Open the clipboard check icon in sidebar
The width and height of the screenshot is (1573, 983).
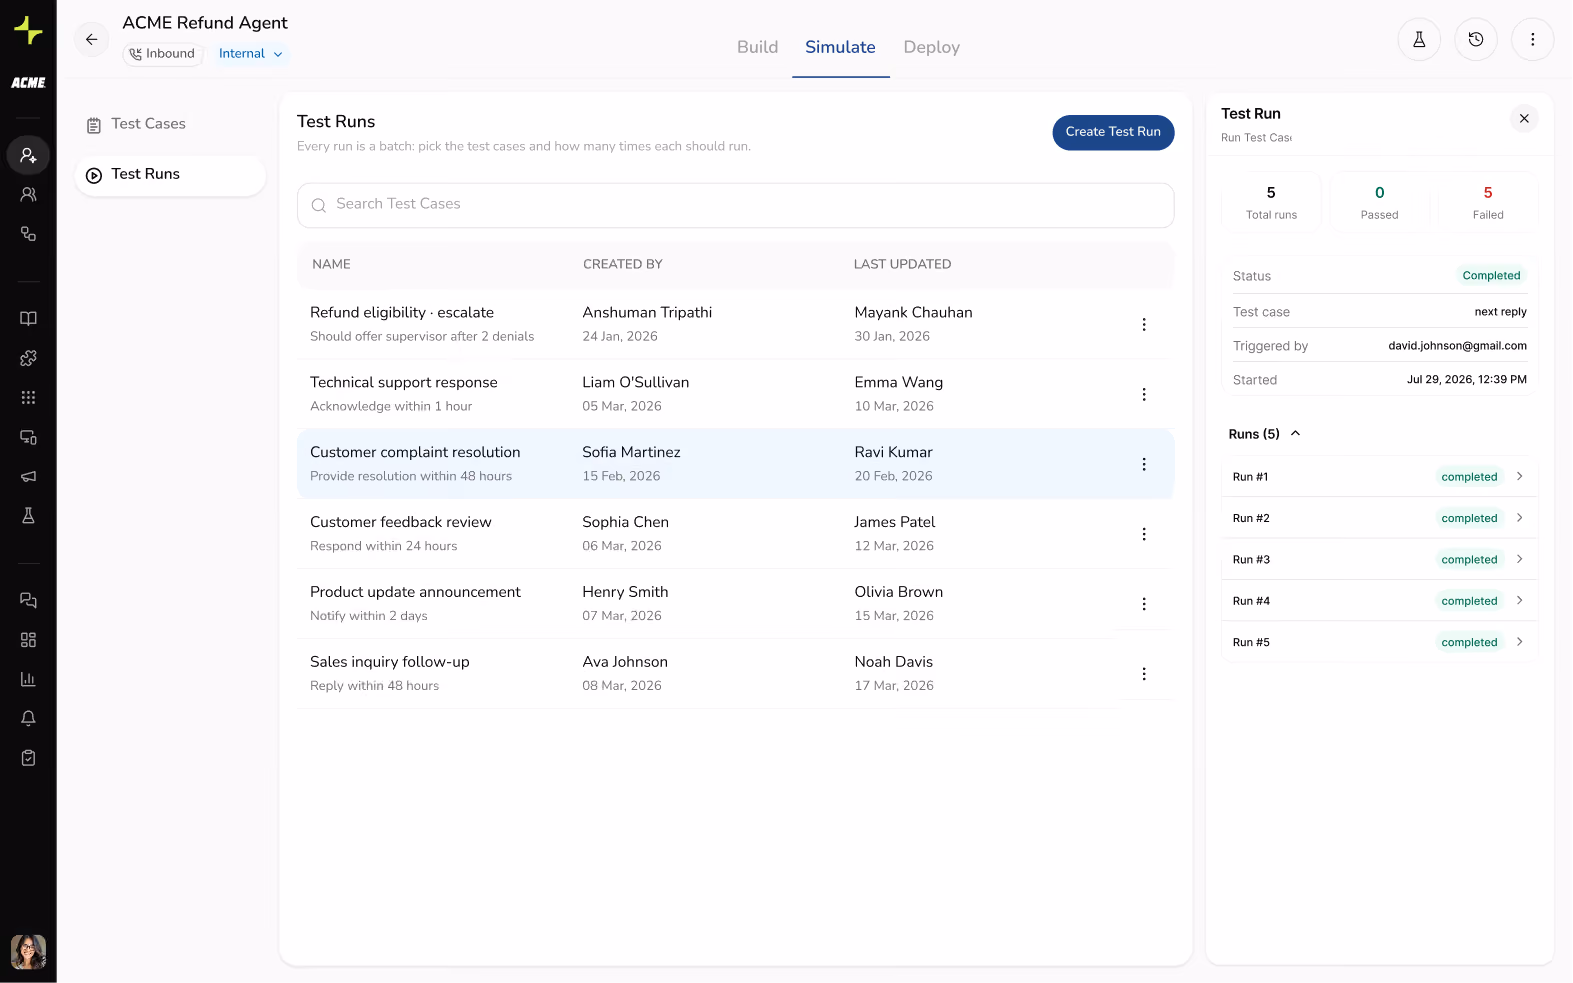(28, 758)
